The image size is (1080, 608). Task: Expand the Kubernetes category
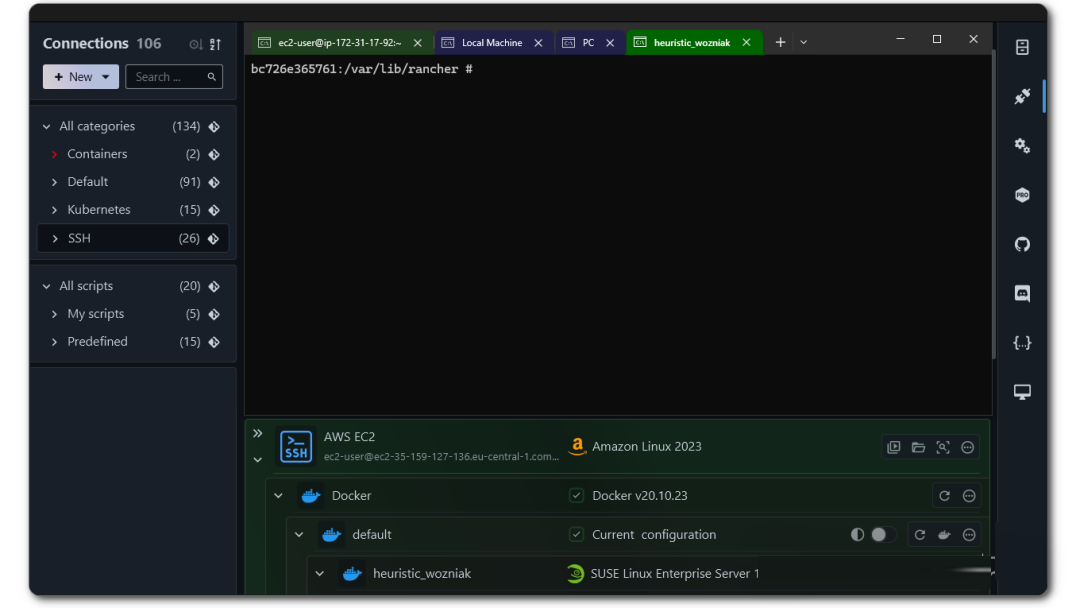click(55, 210)
